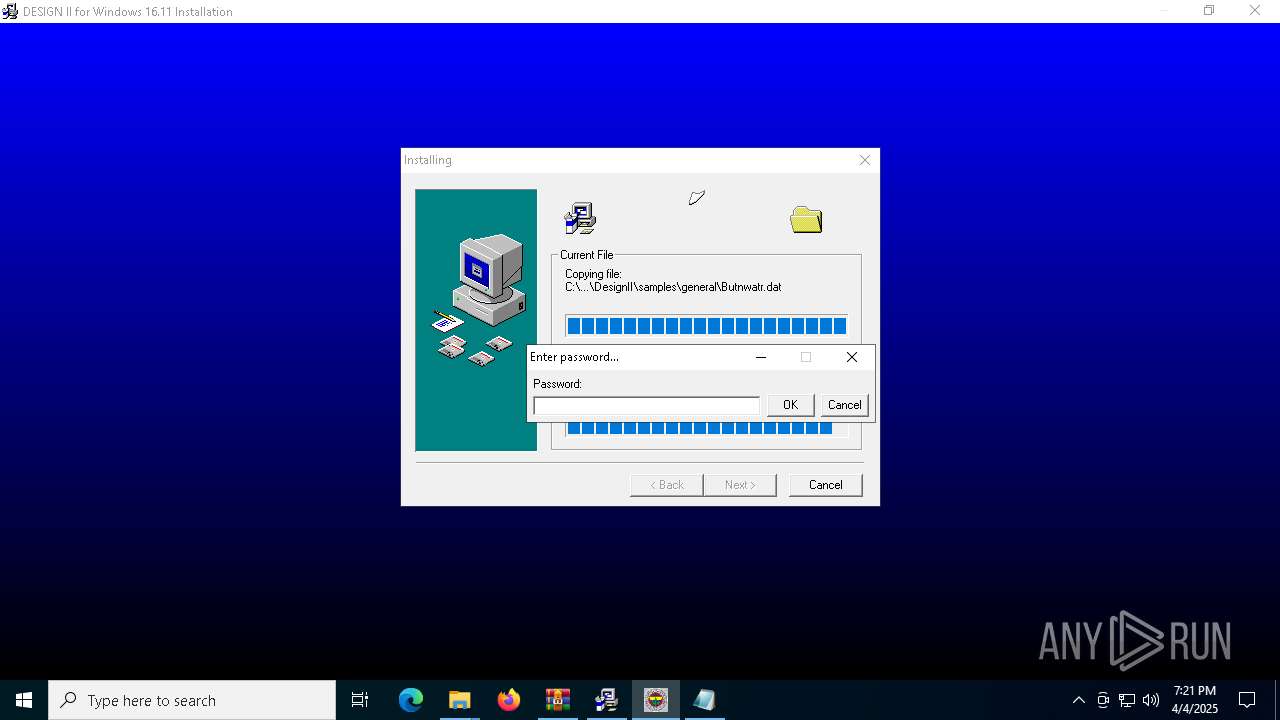Click the taskbar search box
Image resolution: width=1280 pixels, height=720 pixels.
click(192, 700)
